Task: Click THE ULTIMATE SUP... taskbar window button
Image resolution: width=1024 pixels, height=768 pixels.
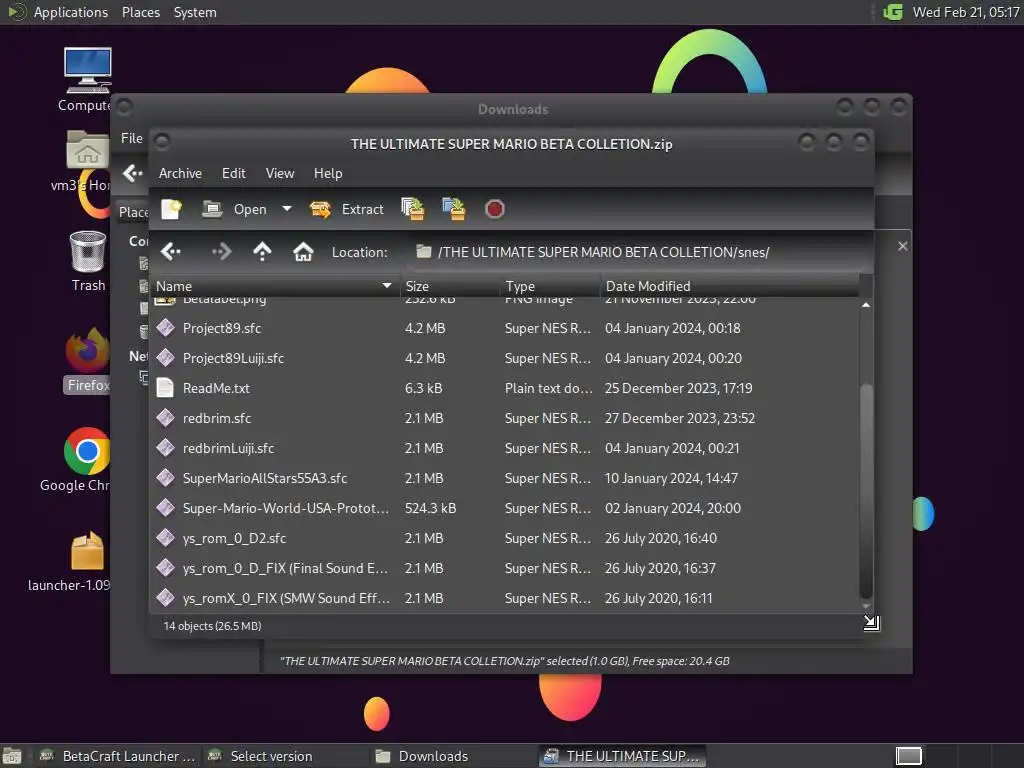Action: [624, 756]
